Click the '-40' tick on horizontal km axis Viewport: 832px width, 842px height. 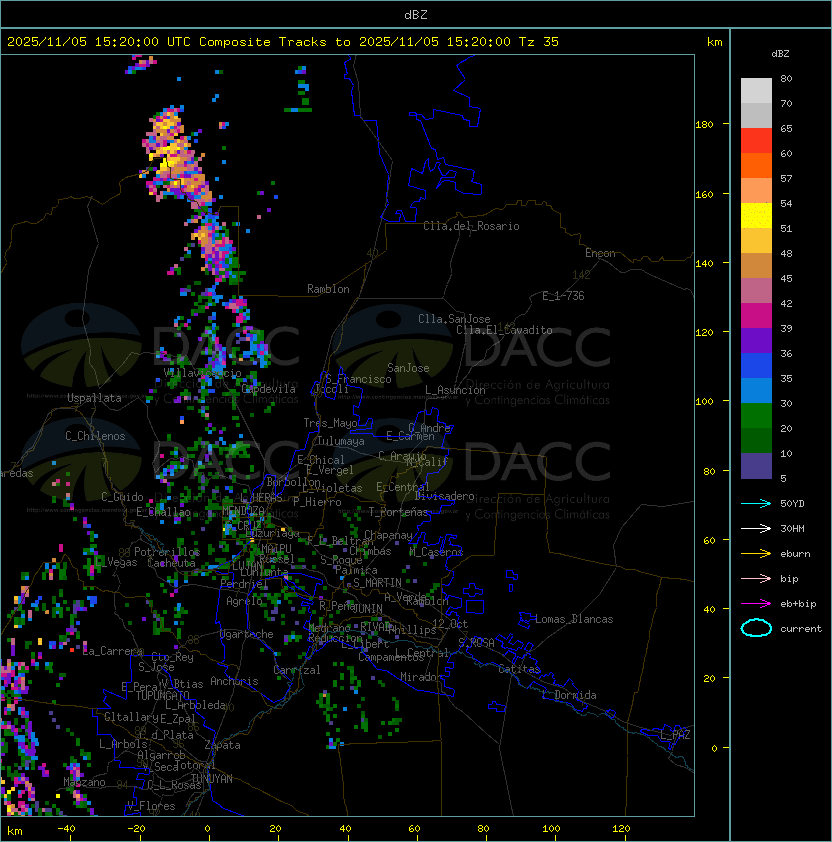pyautogui.click(x=66, y=829)
